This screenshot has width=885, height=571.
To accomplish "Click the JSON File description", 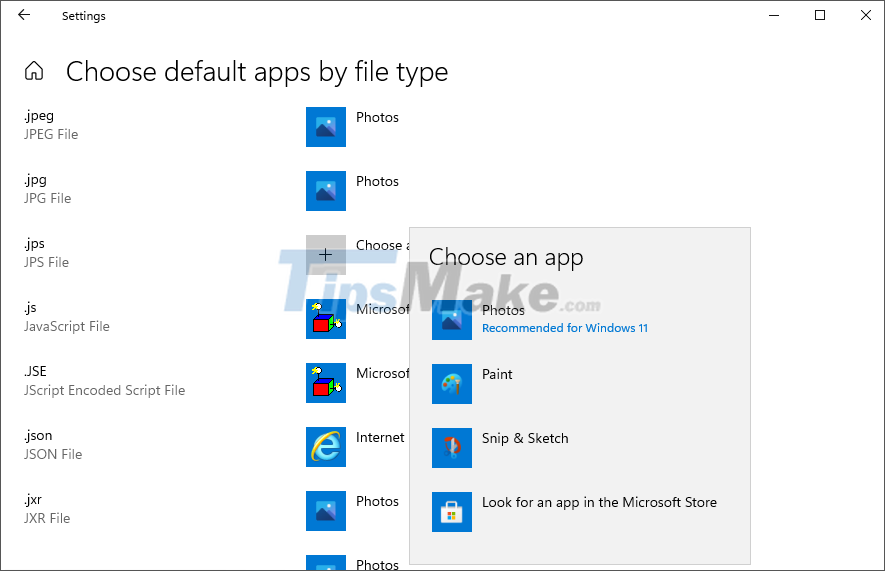I will pyautogui.click(x=53, y=454).
